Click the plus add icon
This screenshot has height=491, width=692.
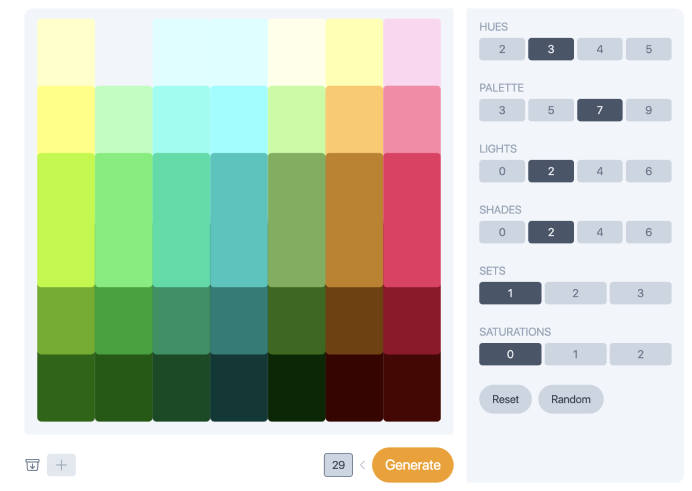[x=61, y=465]
